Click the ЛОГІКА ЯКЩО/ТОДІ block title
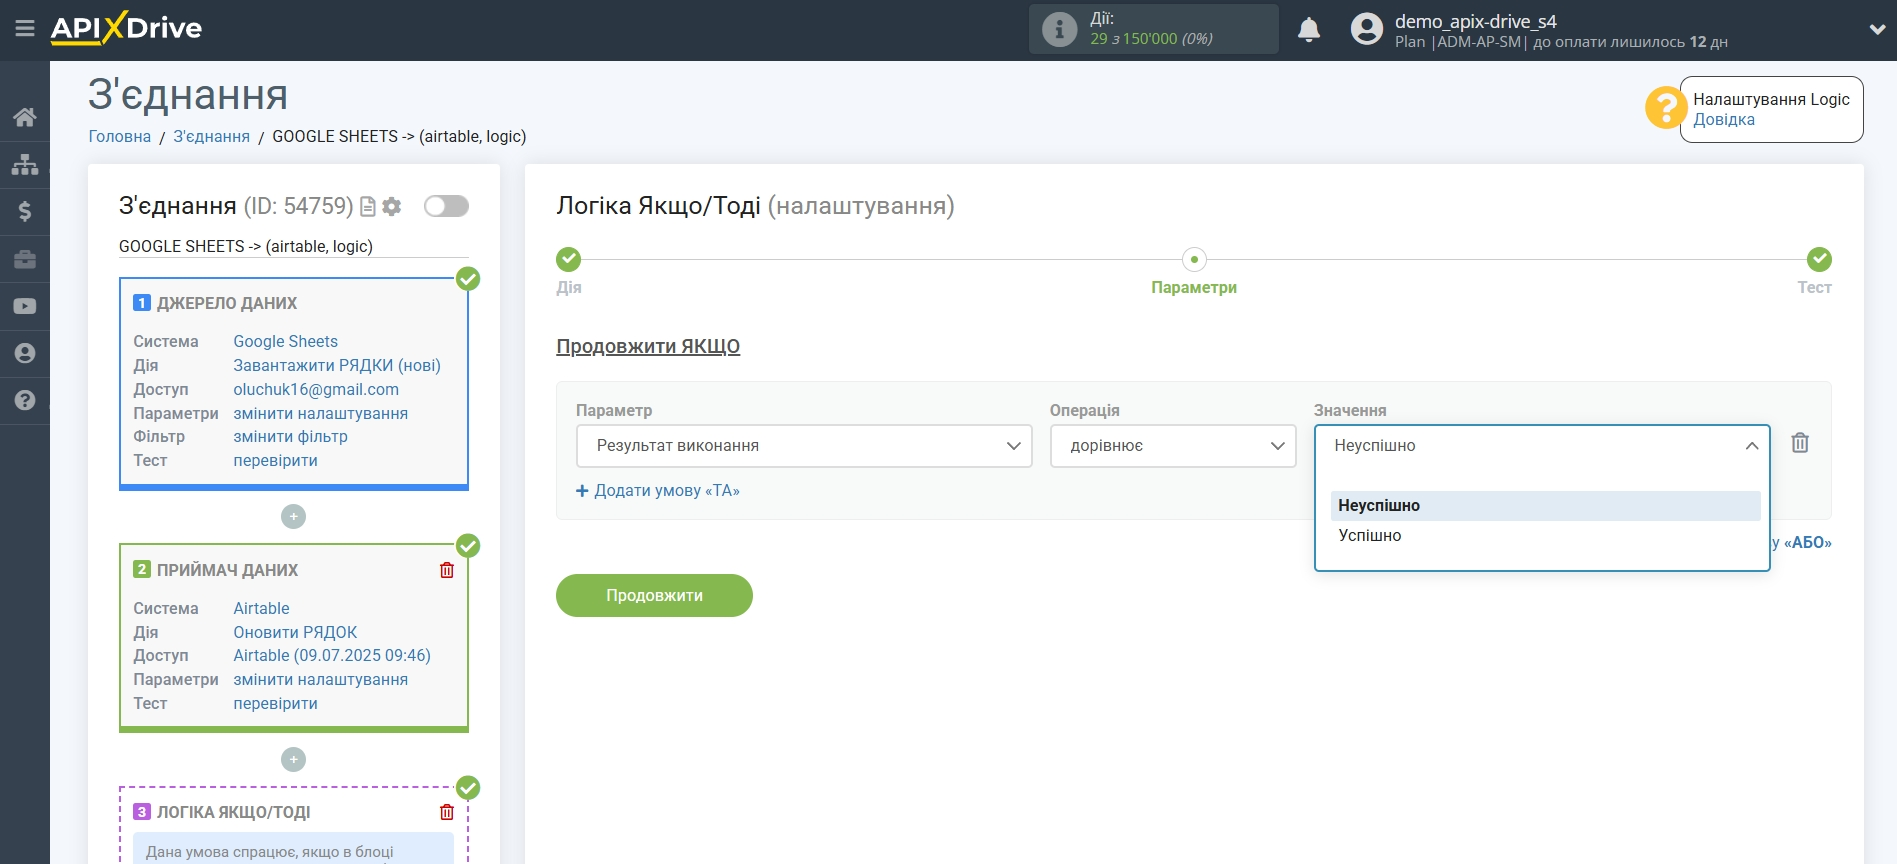The image size is (1897, 864). [233, 812]
